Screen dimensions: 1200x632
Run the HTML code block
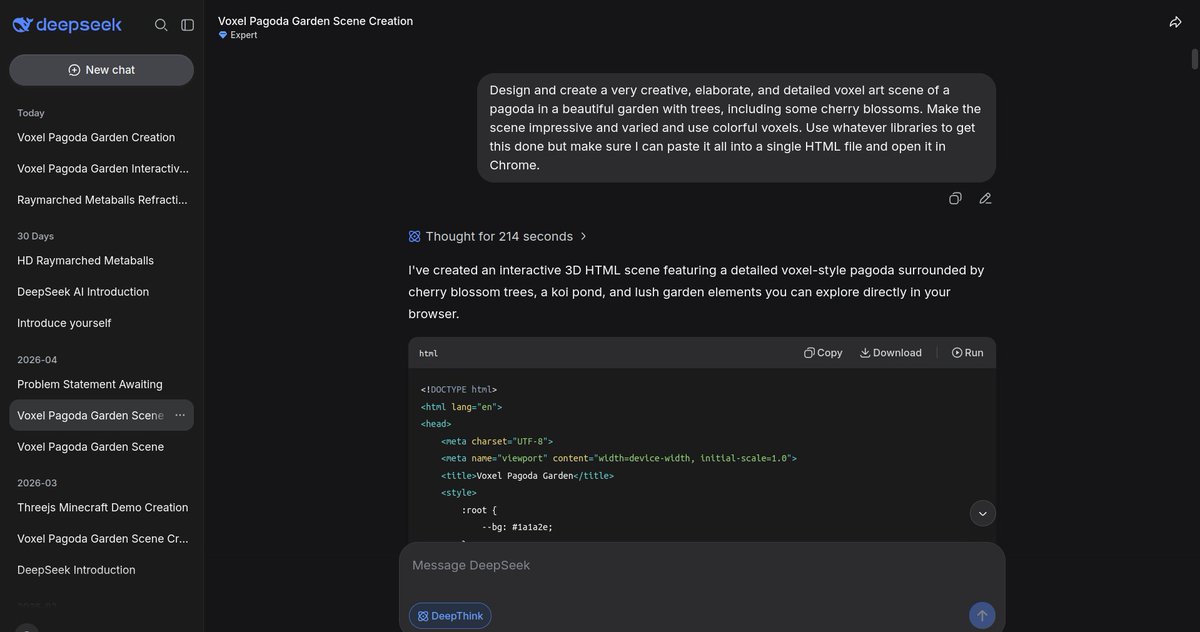point(967,353)
